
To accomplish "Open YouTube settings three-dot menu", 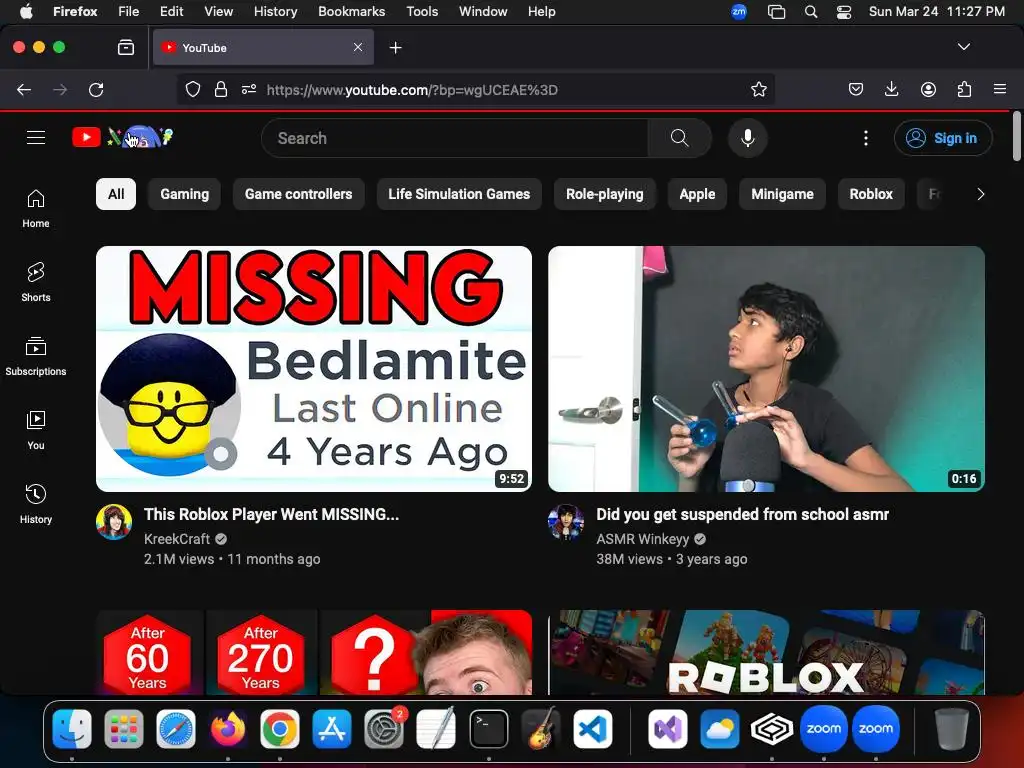I will (x=866, y=138).
